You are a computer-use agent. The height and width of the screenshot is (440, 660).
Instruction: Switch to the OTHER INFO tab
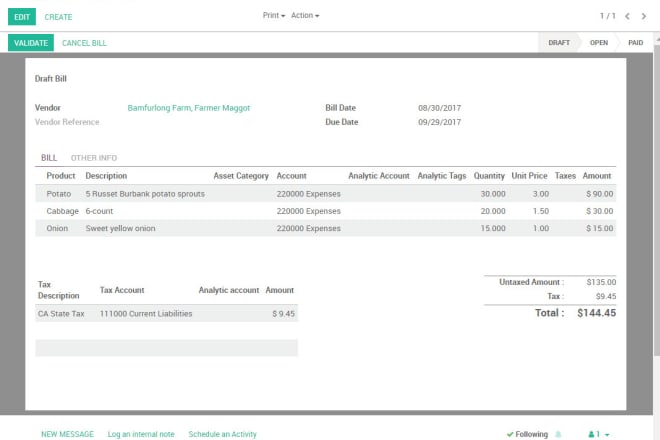point(94,158)
